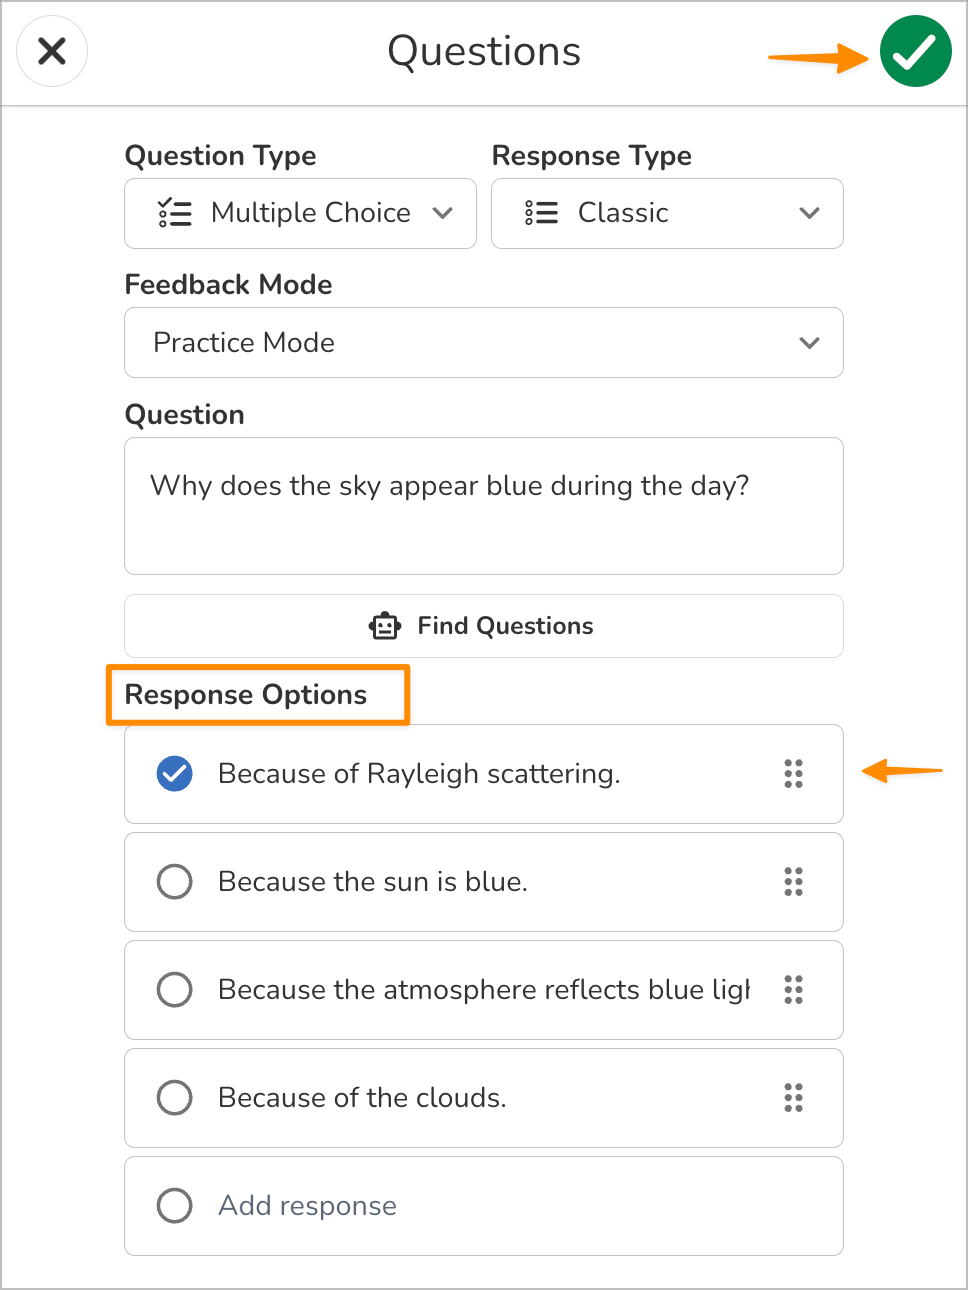Click the Find Questions button

coord(483,625)
